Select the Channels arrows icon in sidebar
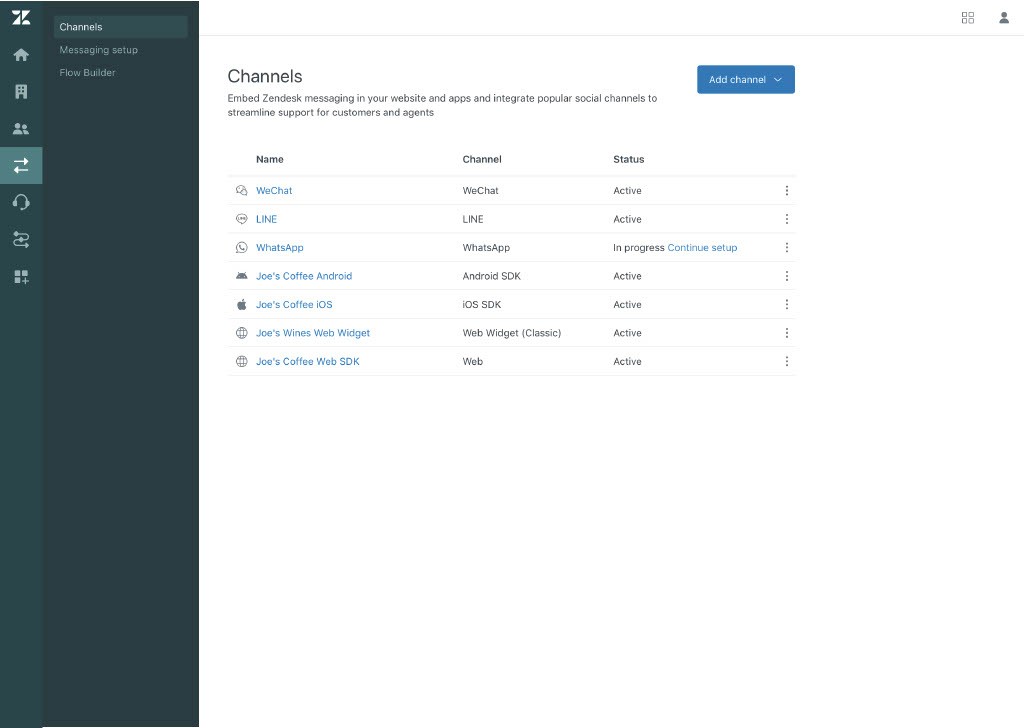 coord(21,165)
